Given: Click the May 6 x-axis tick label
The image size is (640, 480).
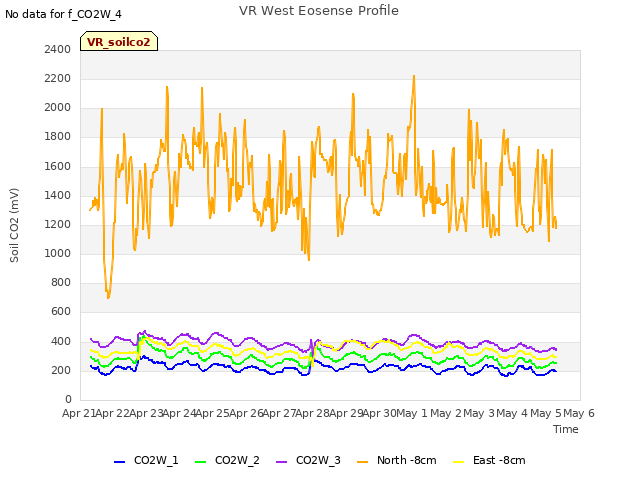Looking at the screenshot, I should pyautogui.click(x=579, y=413).
